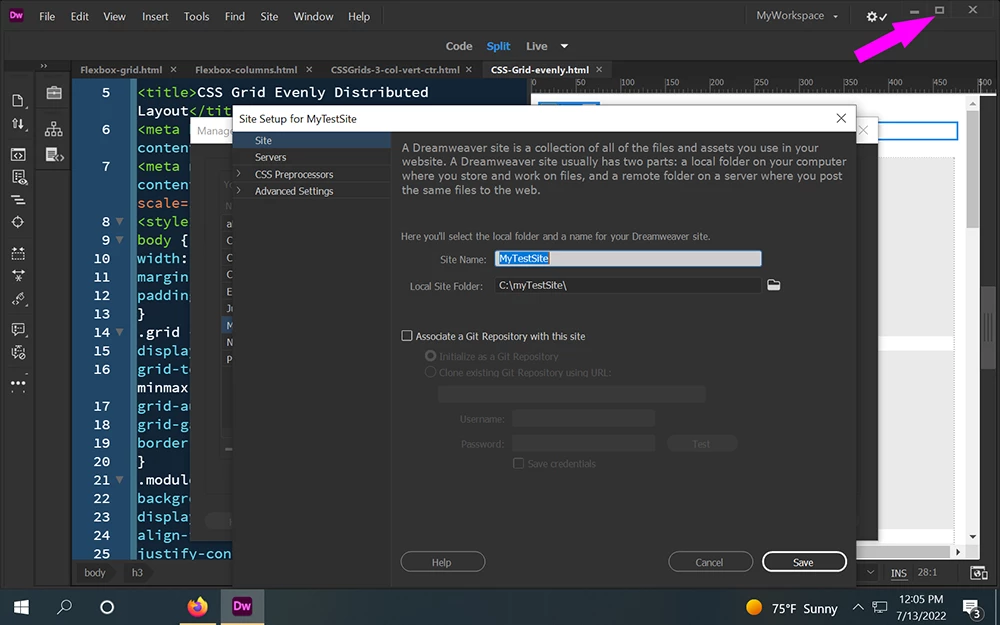Open Customize Toolbar three-dots icon
Image resolution: width=1000 pixels, height=625 pixels.
coord(18,384)
